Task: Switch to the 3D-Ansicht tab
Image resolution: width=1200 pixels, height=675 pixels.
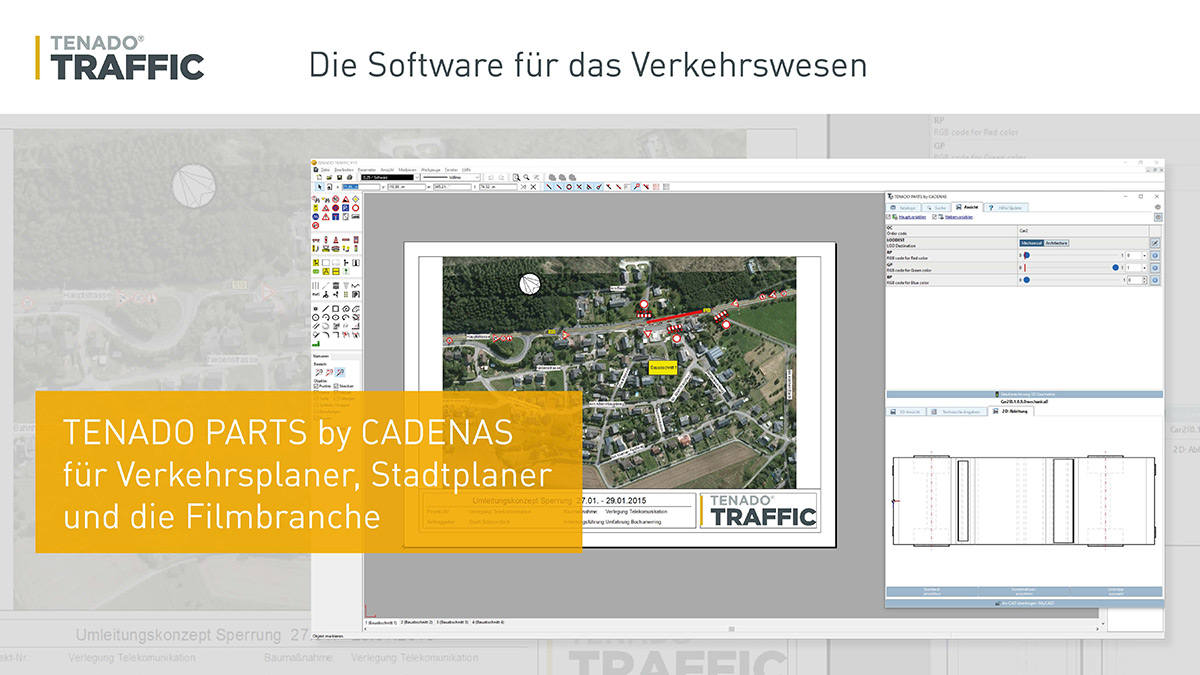Action: (906, 411)
